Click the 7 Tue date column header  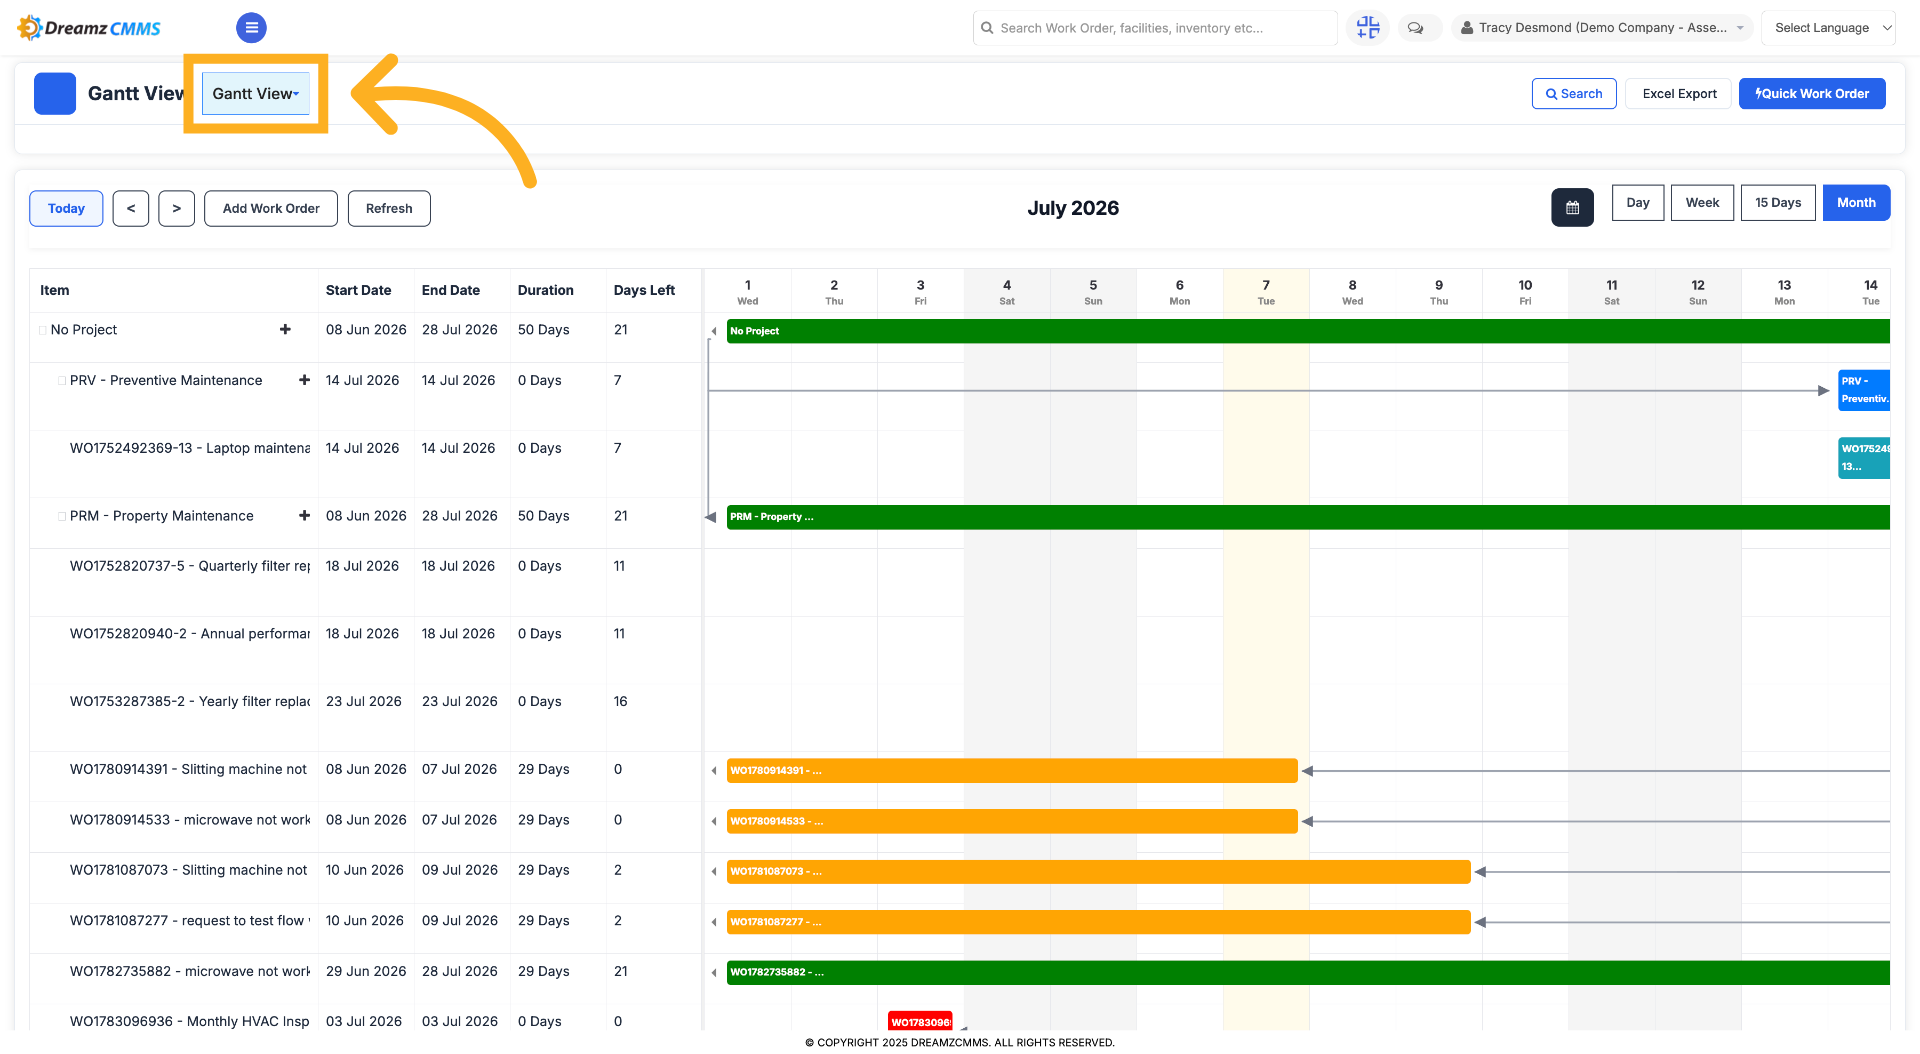click(x=1266, y=291)
